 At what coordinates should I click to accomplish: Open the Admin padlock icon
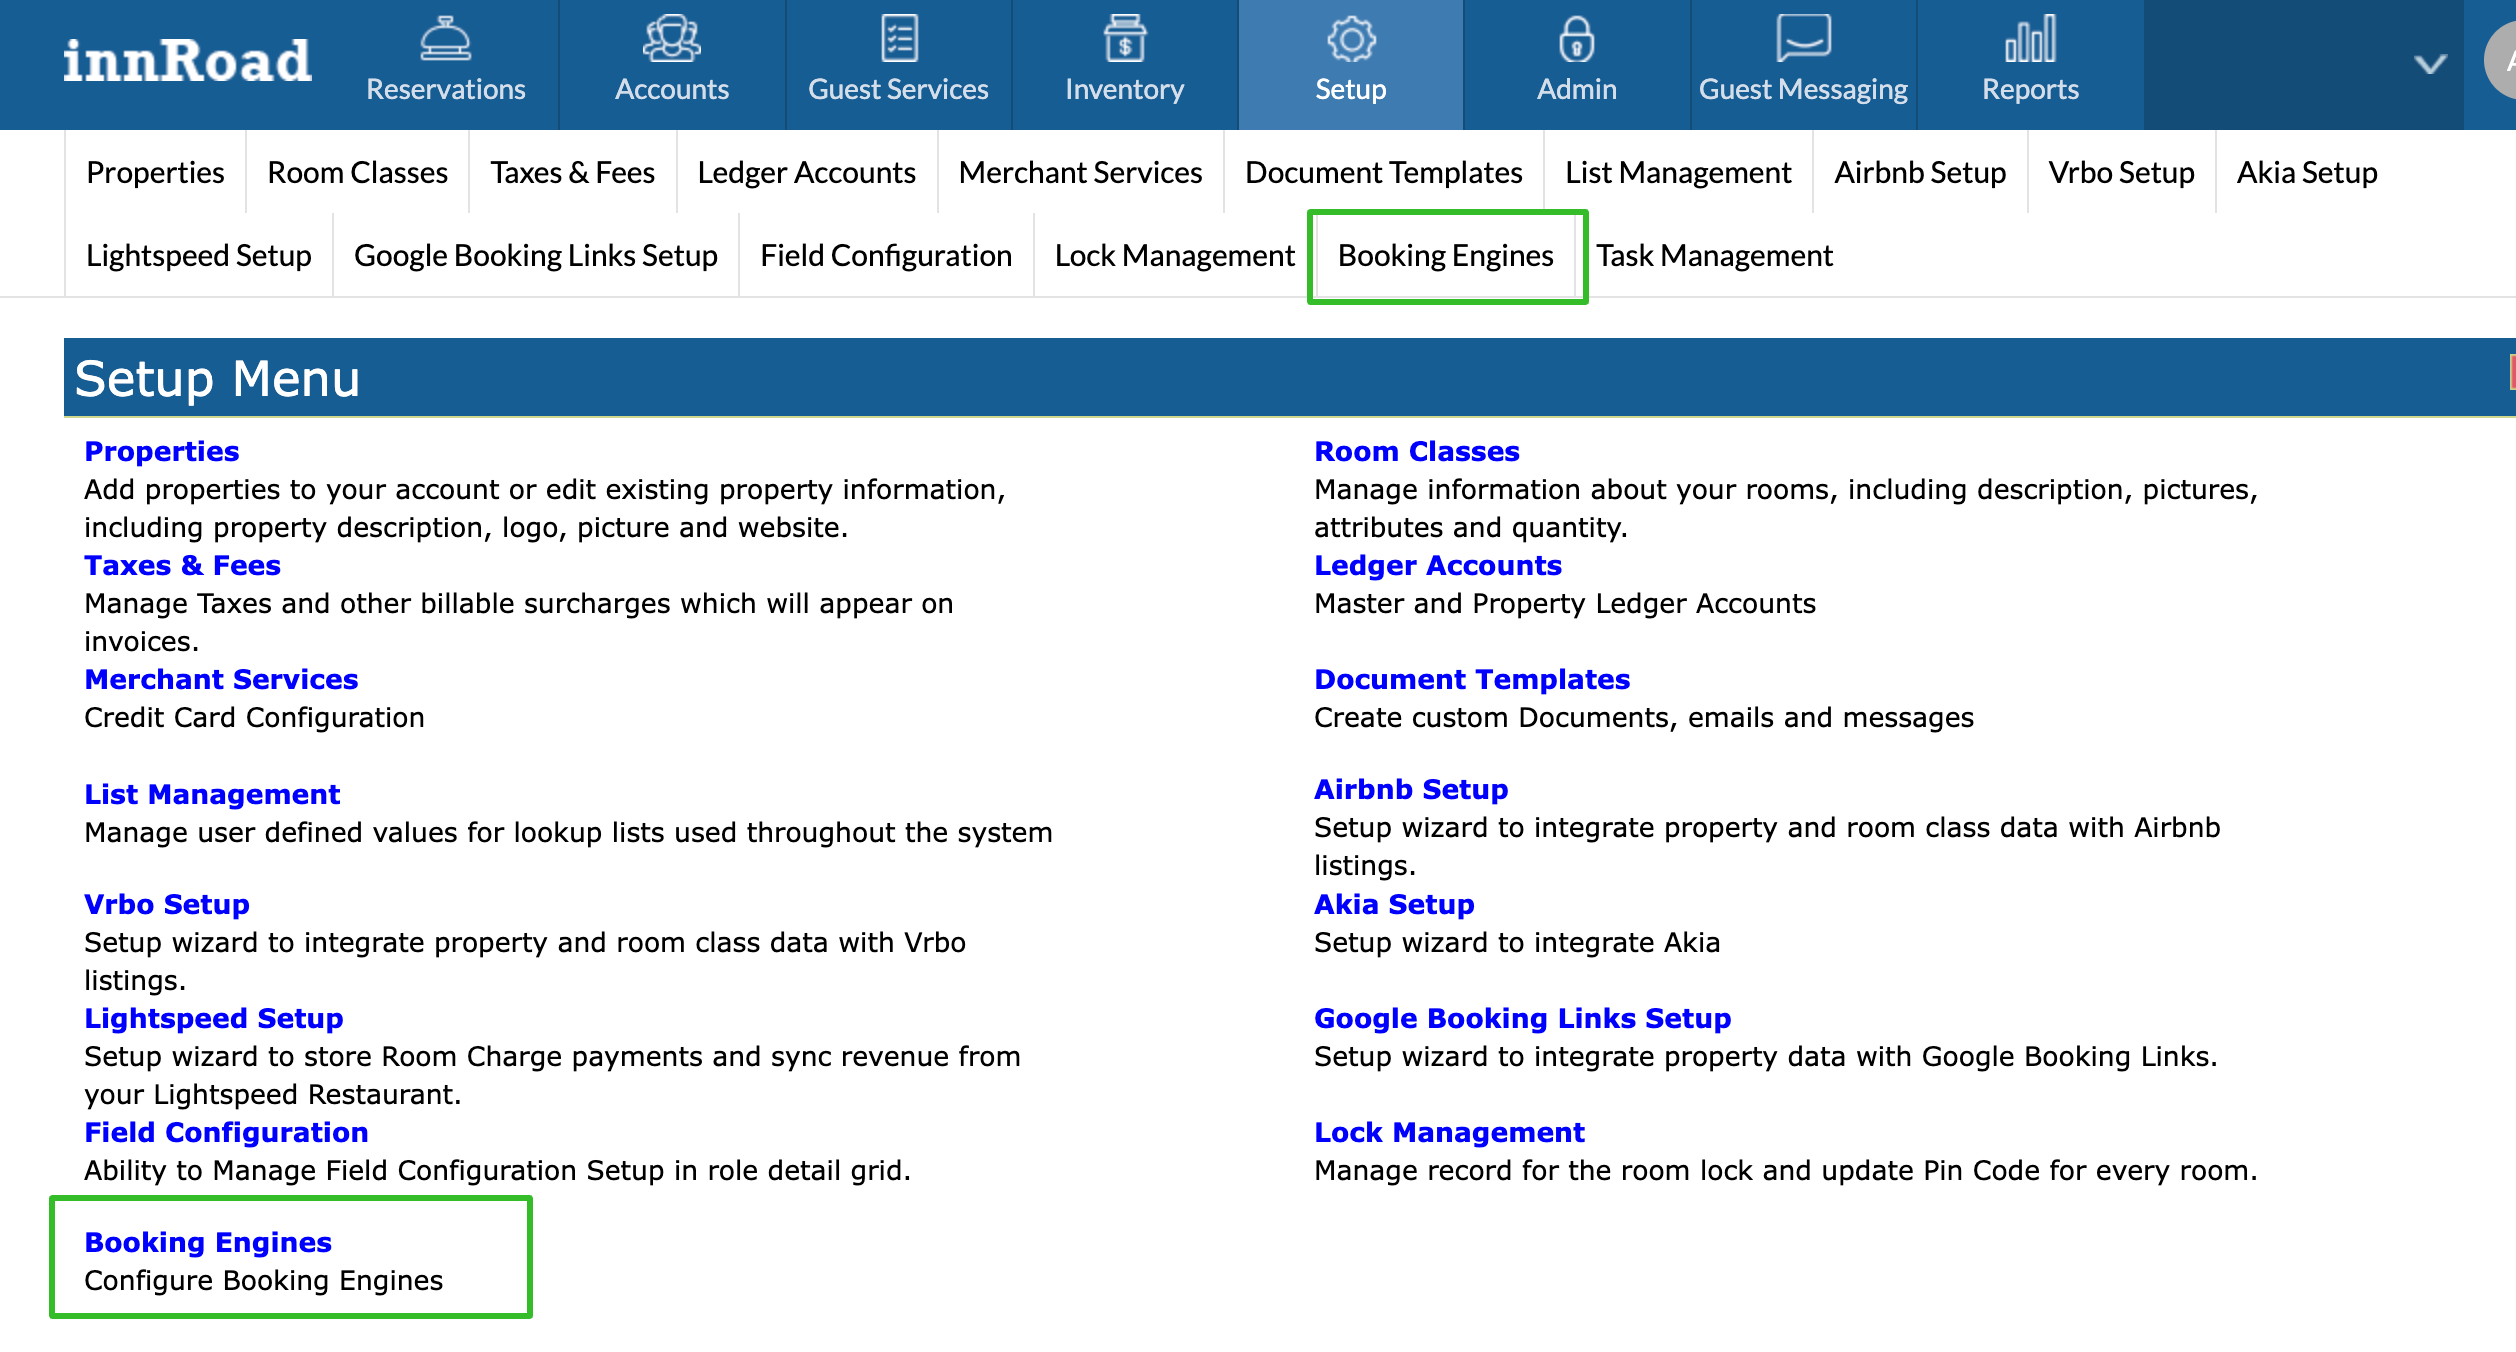tap(1576, 40)
